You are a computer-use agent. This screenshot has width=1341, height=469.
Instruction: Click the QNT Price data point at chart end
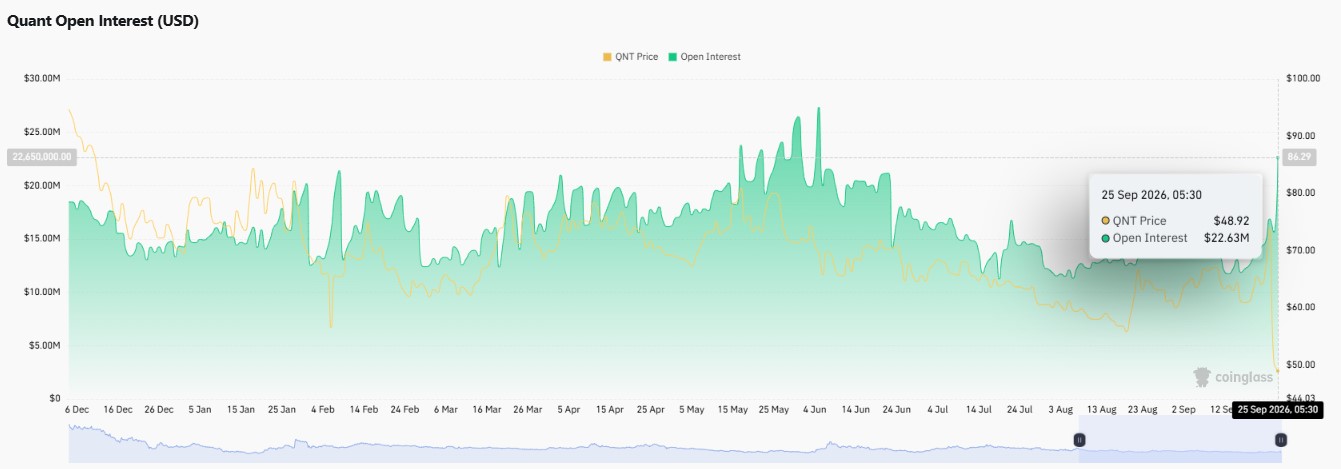[x=1277, y=370]
